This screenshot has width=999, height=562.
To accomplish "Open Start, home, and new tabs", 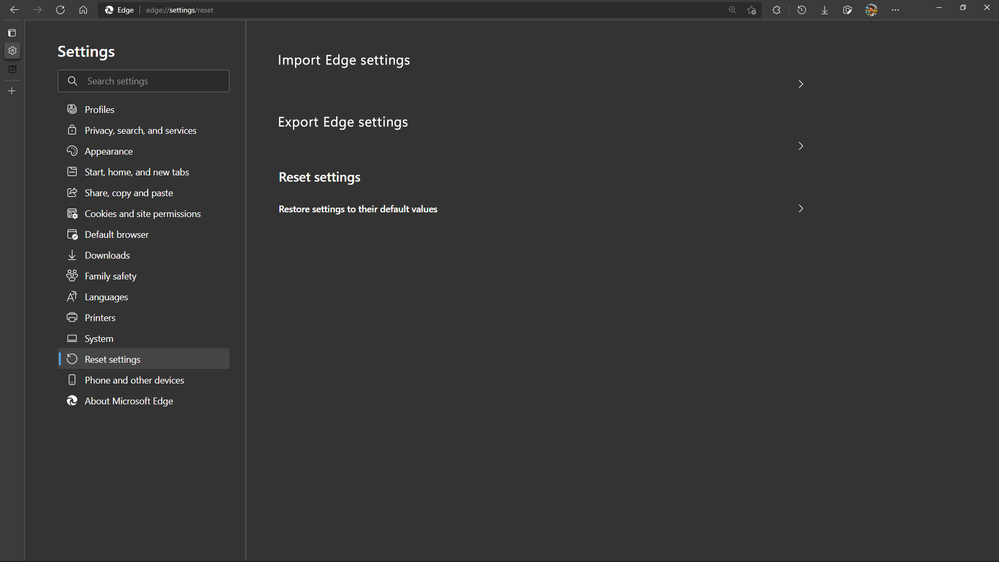I will [143, 172].
